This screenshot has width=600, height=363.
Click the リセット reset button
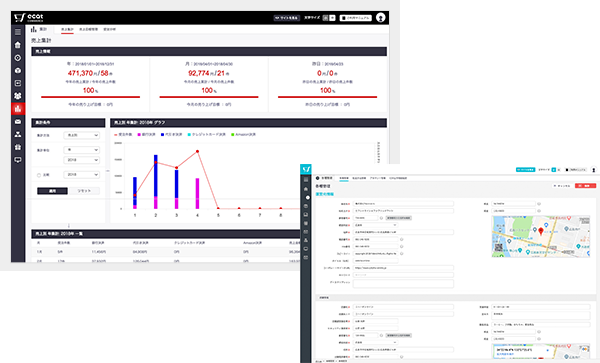[85, 191]
